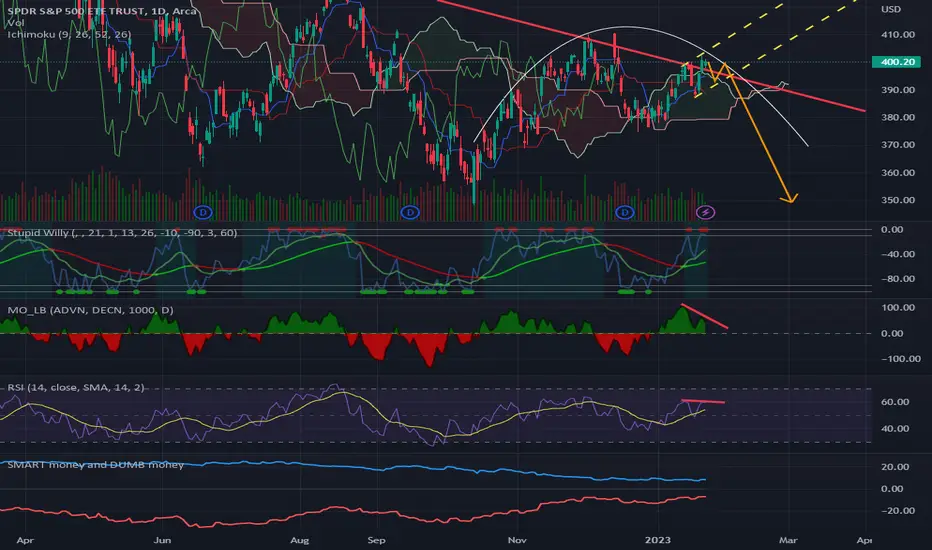Click the USD currency label on price axis
The width and height of the screenshot is (932, 550).
point(890,9)
